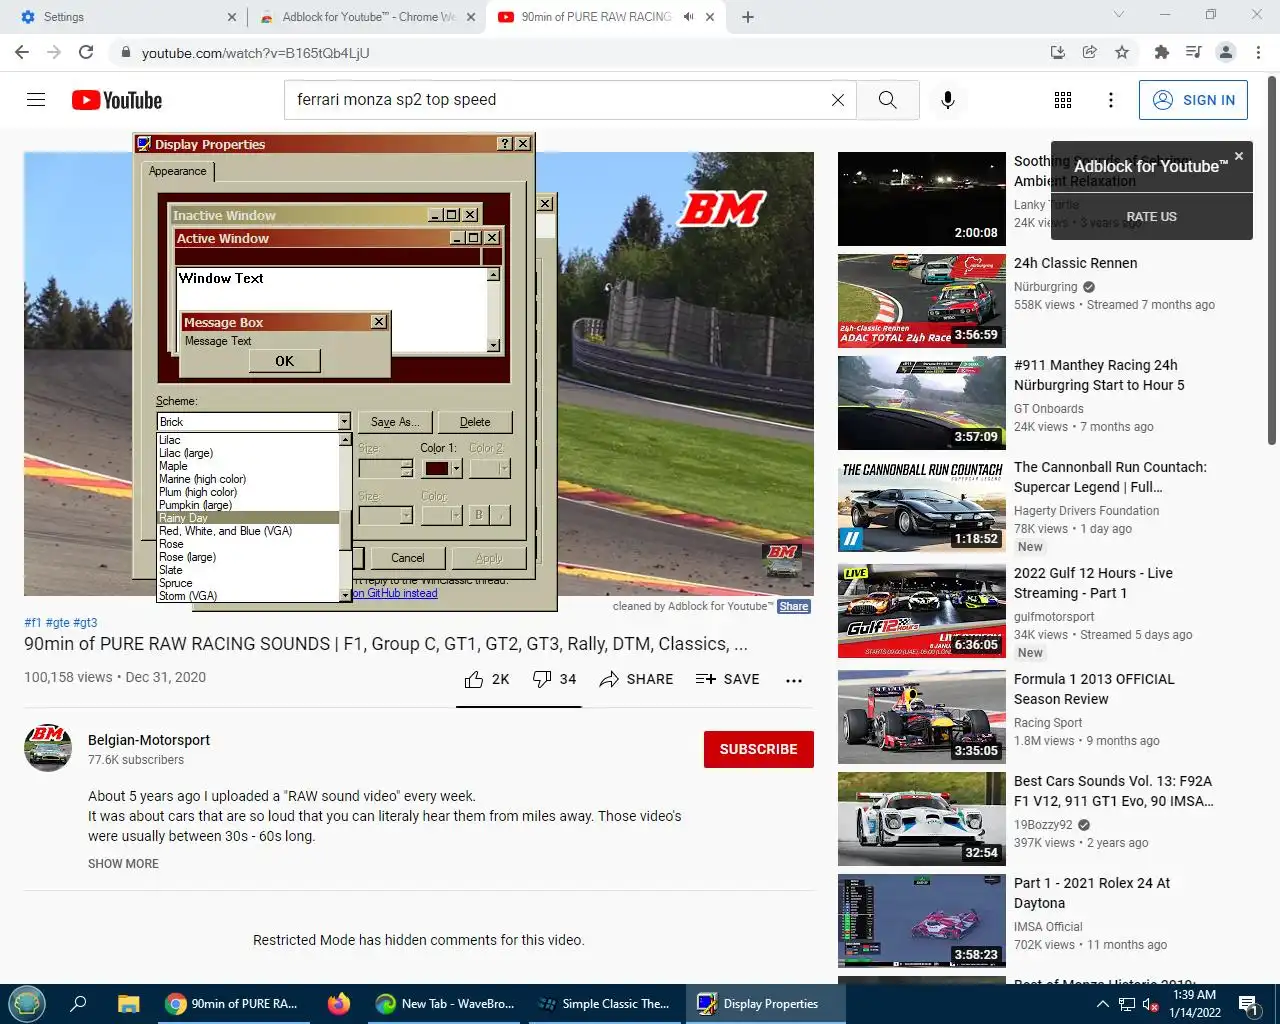The image size is (1280, 1024).
Task: Open more actions under the video
Action: (794, 680)
